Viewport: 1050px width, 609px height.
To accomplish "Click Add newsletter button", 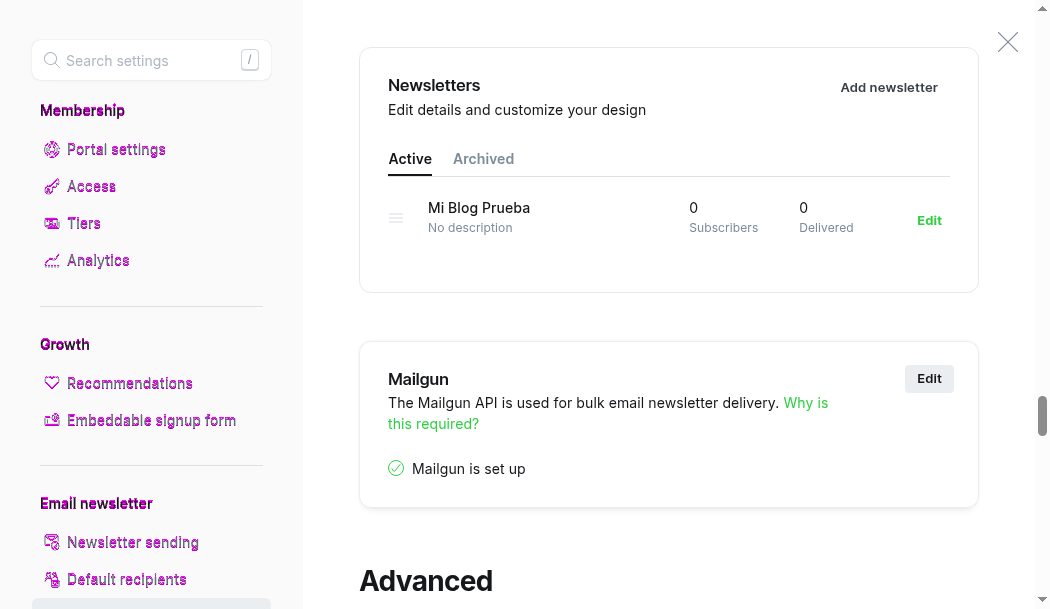I will 889,88.
